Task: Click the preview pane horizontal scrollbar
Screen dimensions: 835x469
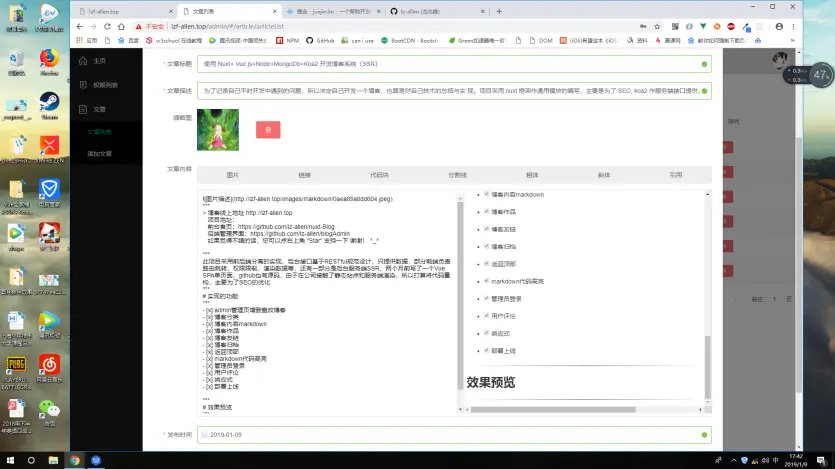Action: [x=553, y=409]
